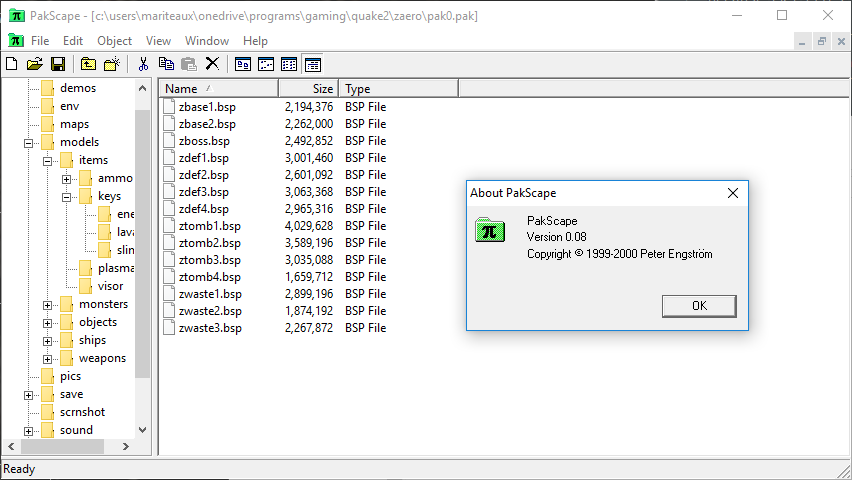This screenshot has width=852, height=480.
Task: Switch to Large Icons view icon
Action: 243,65
